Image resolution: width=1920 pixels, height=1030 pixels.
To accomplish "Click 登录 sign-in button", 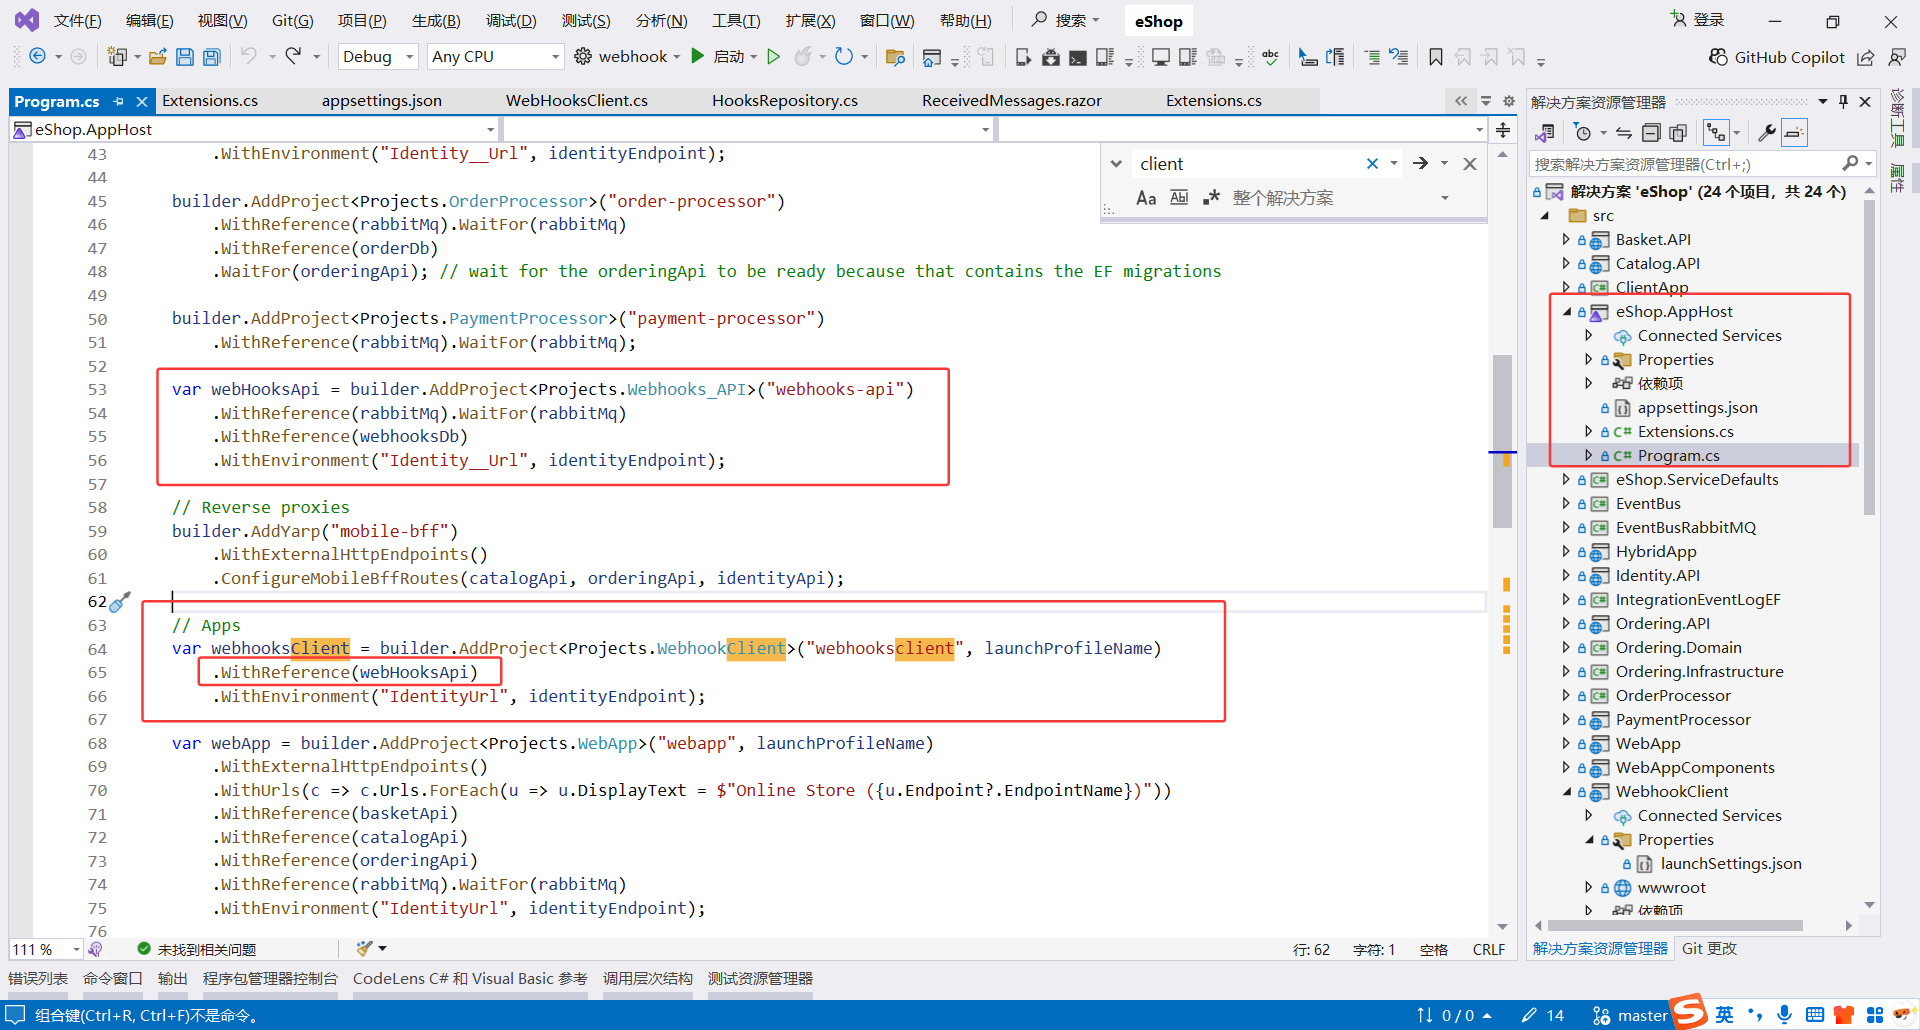I will coord(1698,20).
